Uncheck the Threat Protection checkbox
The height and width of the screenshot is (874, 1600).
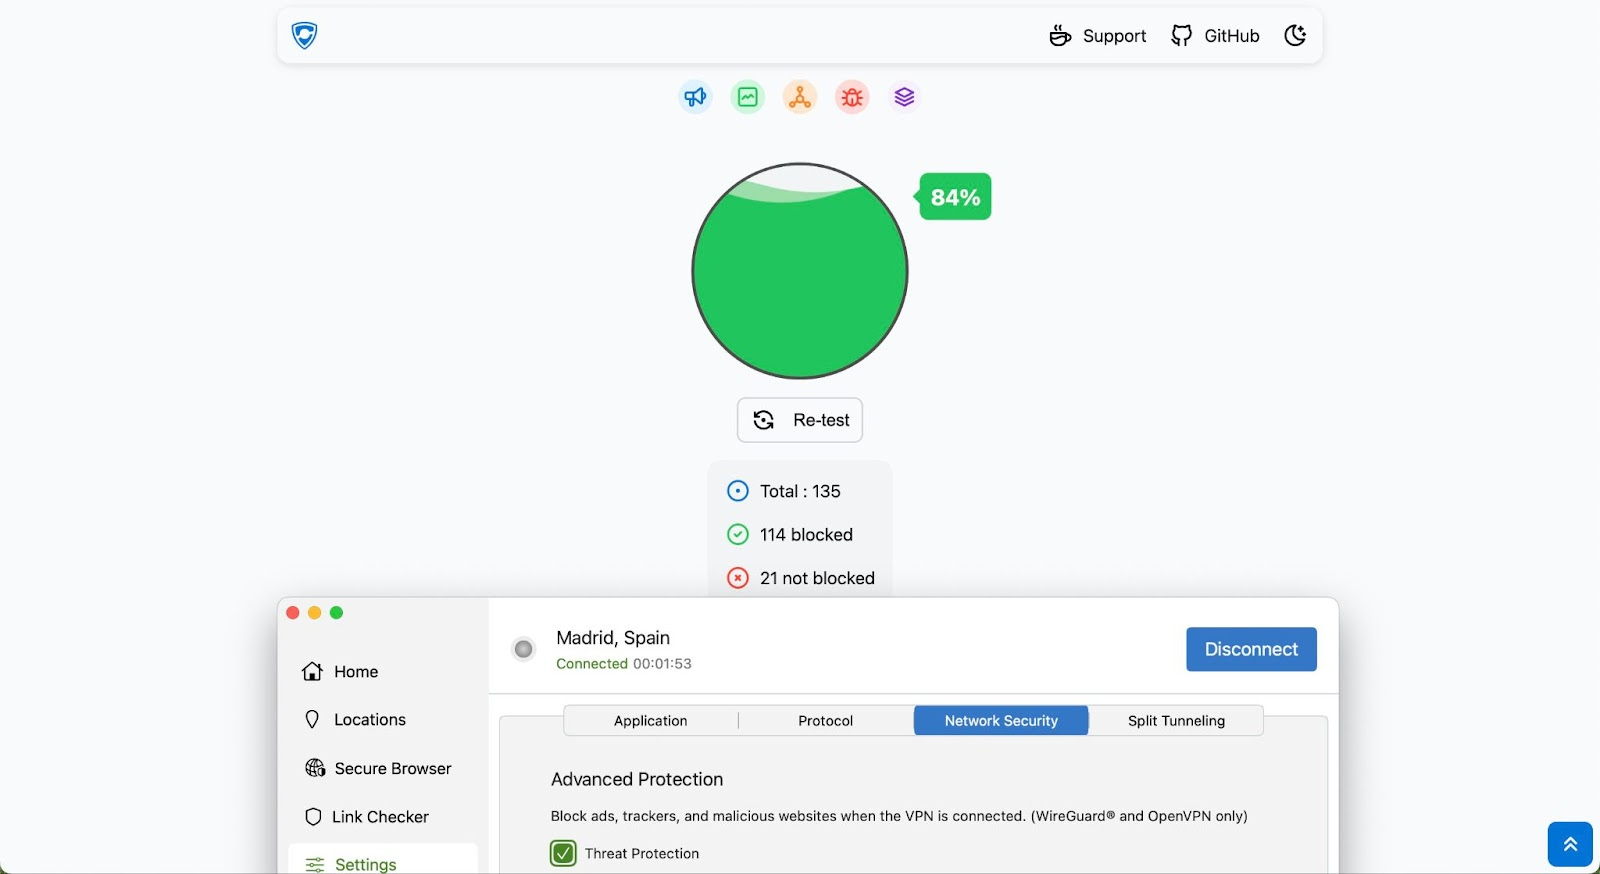(x=563, y=853)
